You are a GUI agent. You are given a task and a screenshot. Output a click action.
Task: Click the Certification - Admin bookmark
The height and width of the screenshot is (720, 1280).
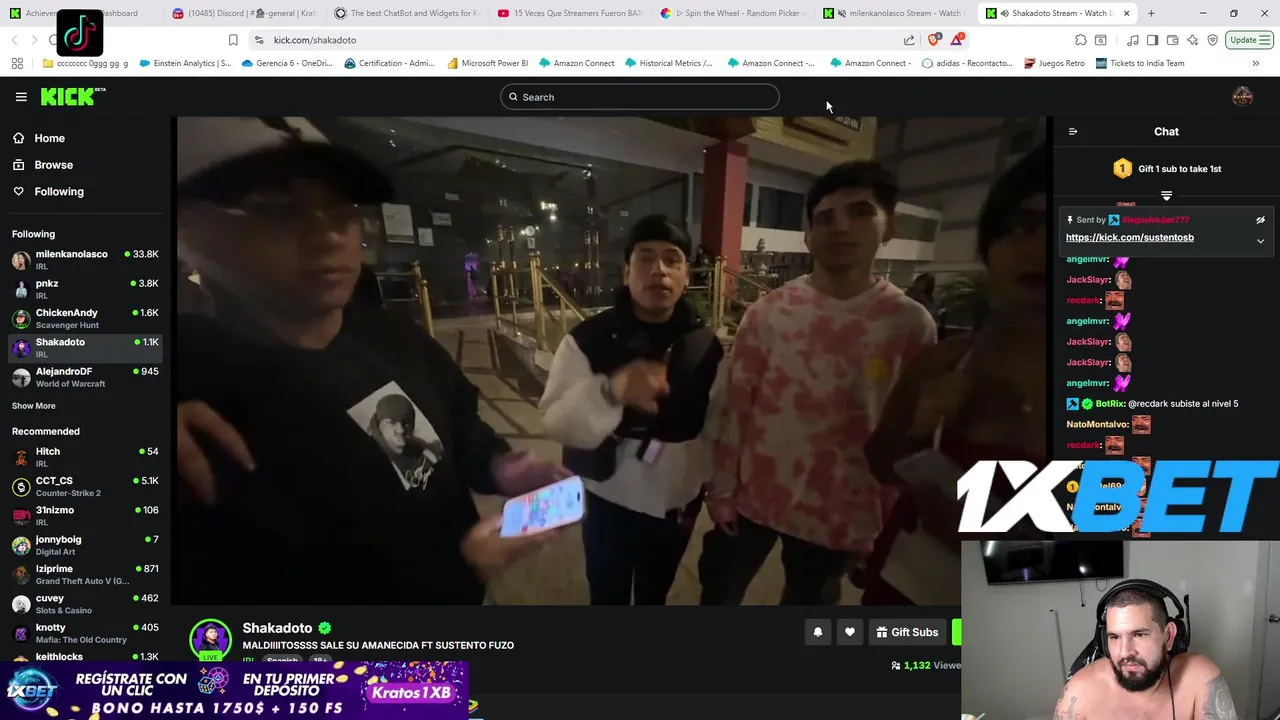[388, 63]
